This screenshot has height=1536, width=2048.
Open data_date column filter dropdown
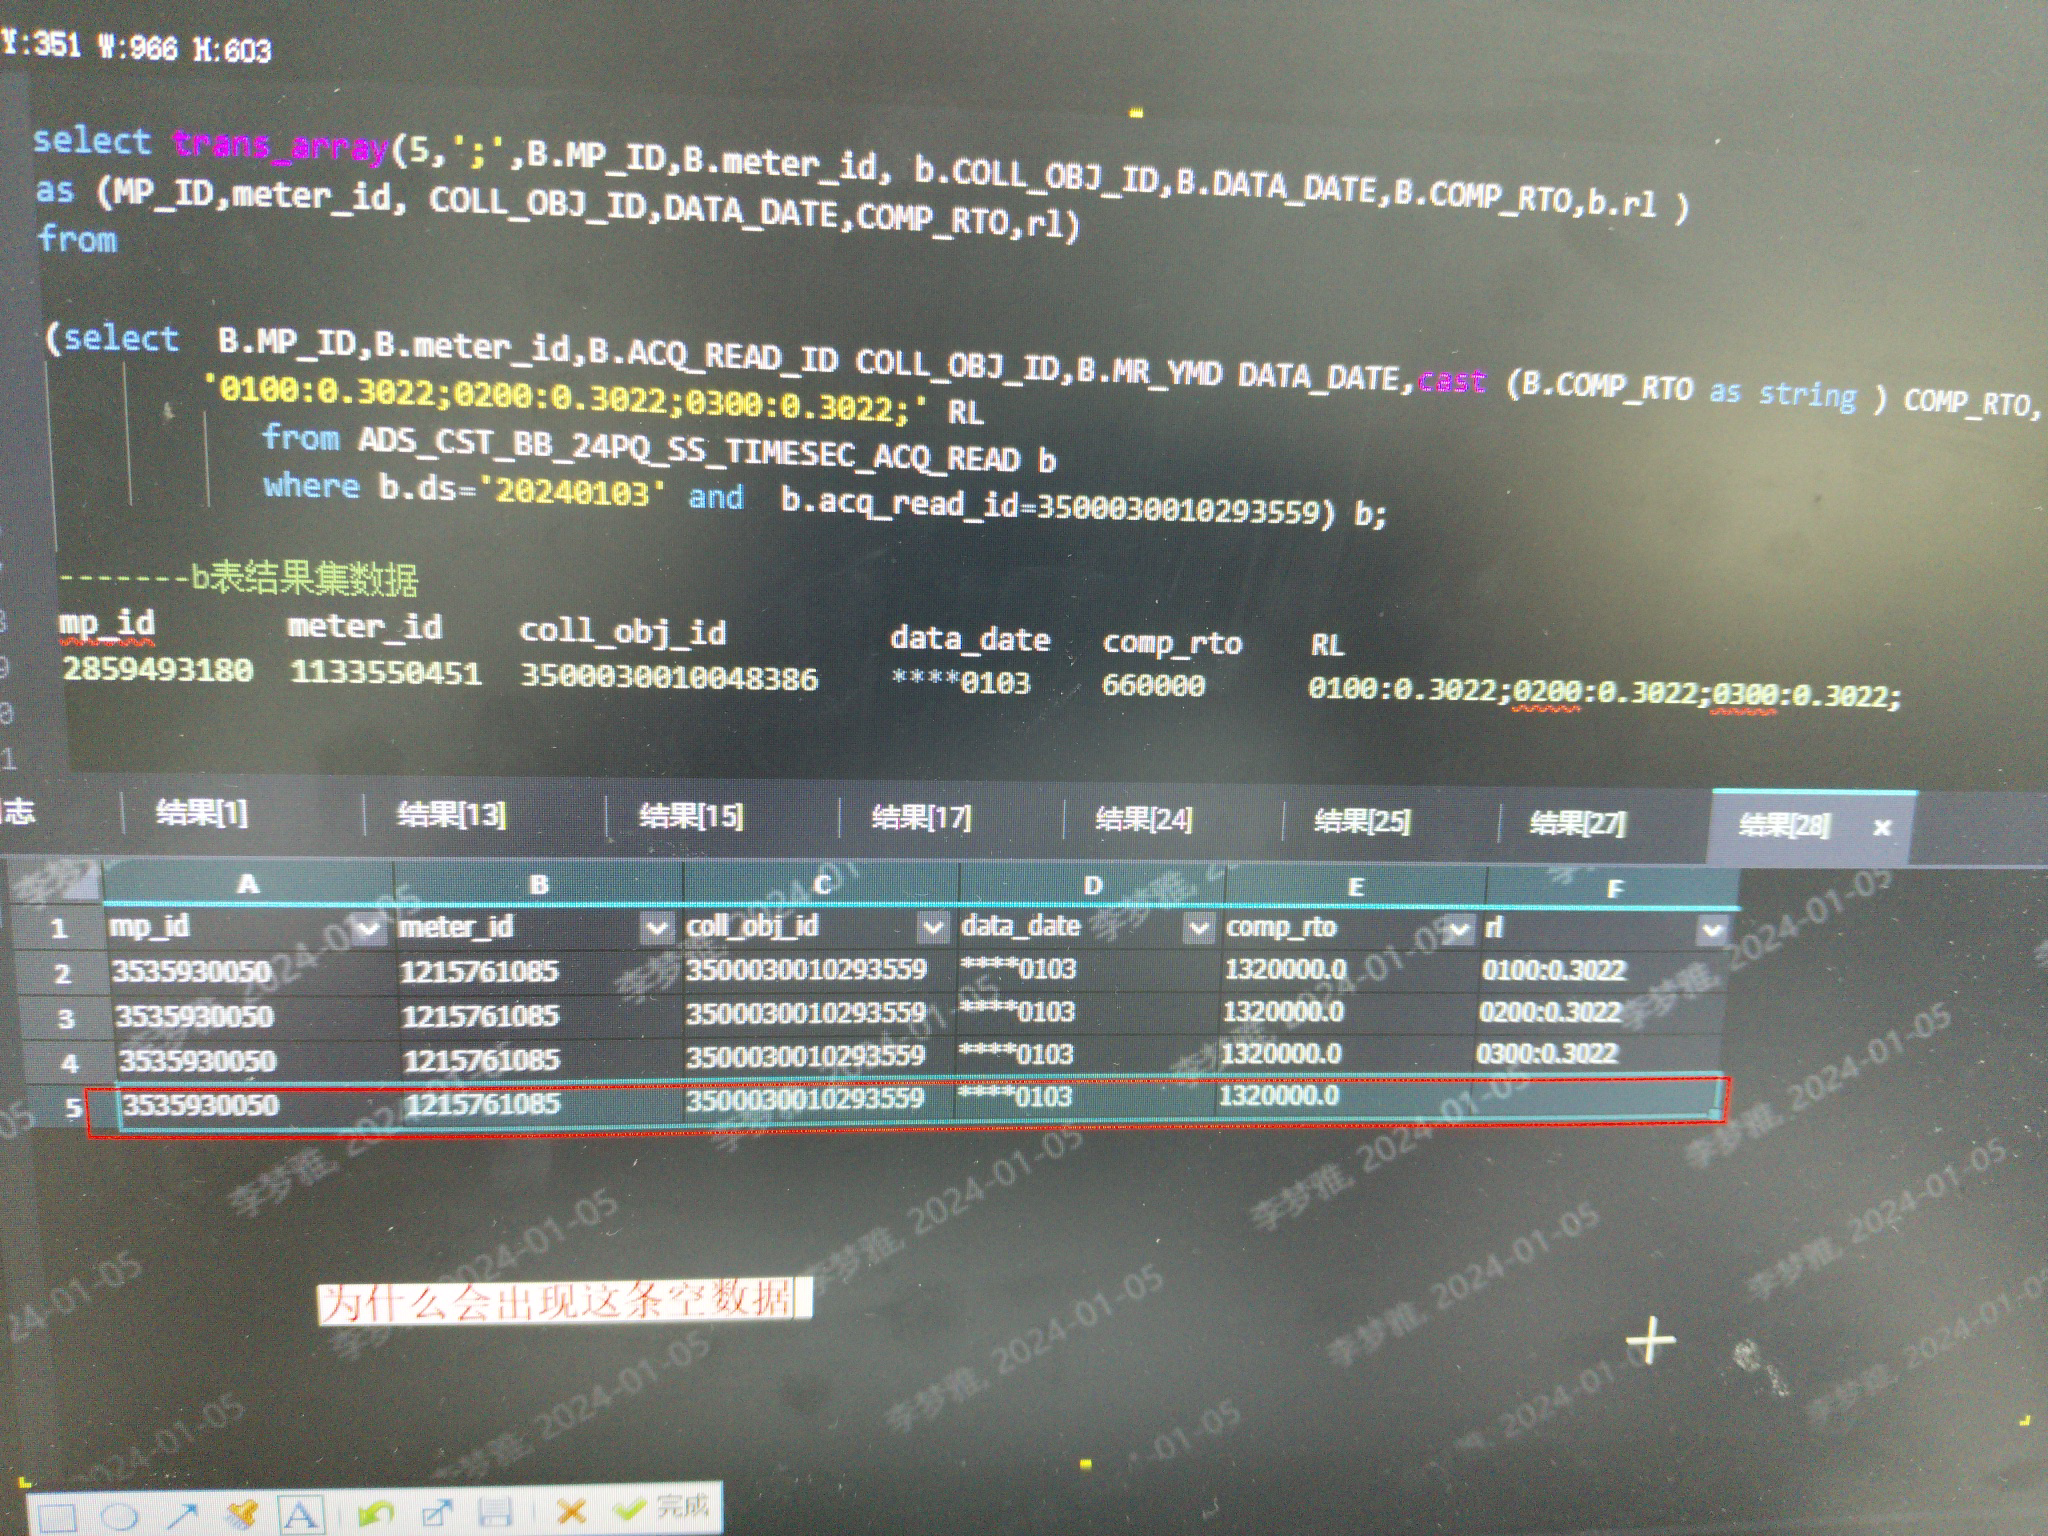1198,928
